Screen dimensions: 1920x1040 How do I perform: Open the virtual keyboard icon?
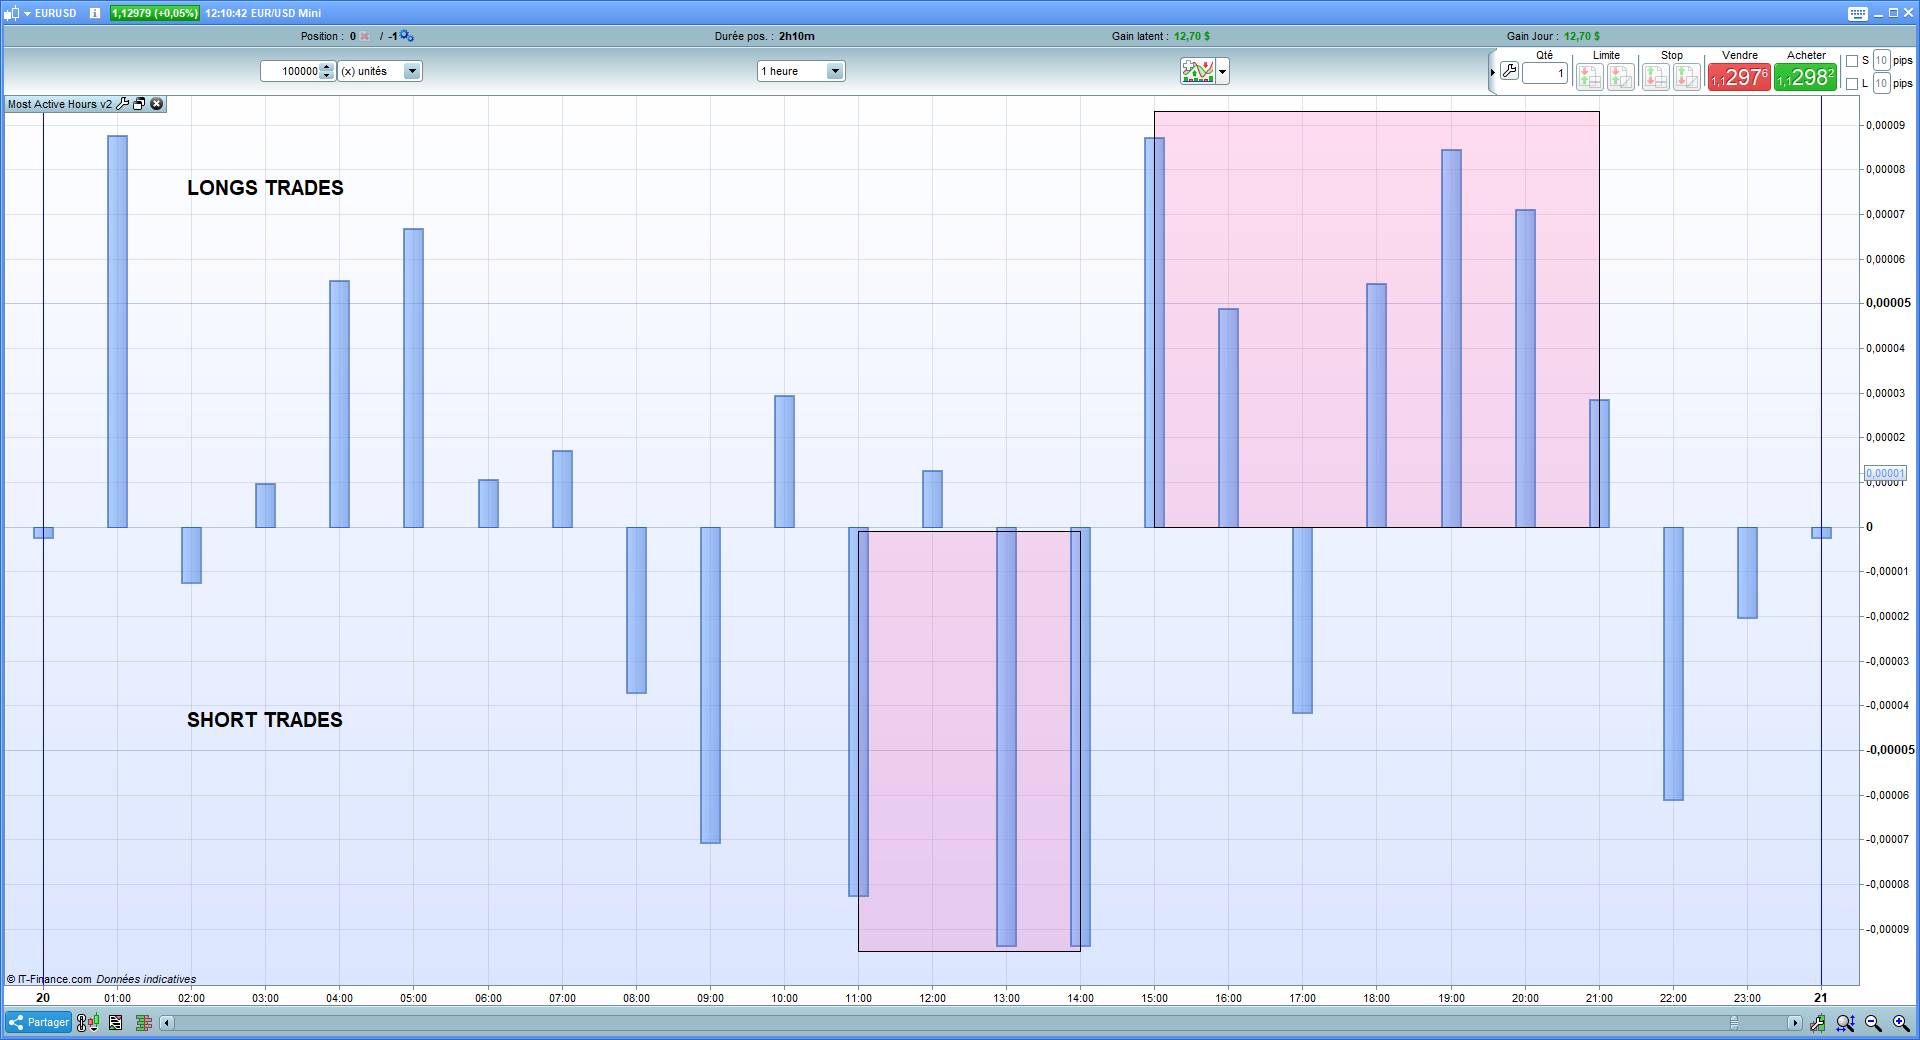(x=1858, y=13)
